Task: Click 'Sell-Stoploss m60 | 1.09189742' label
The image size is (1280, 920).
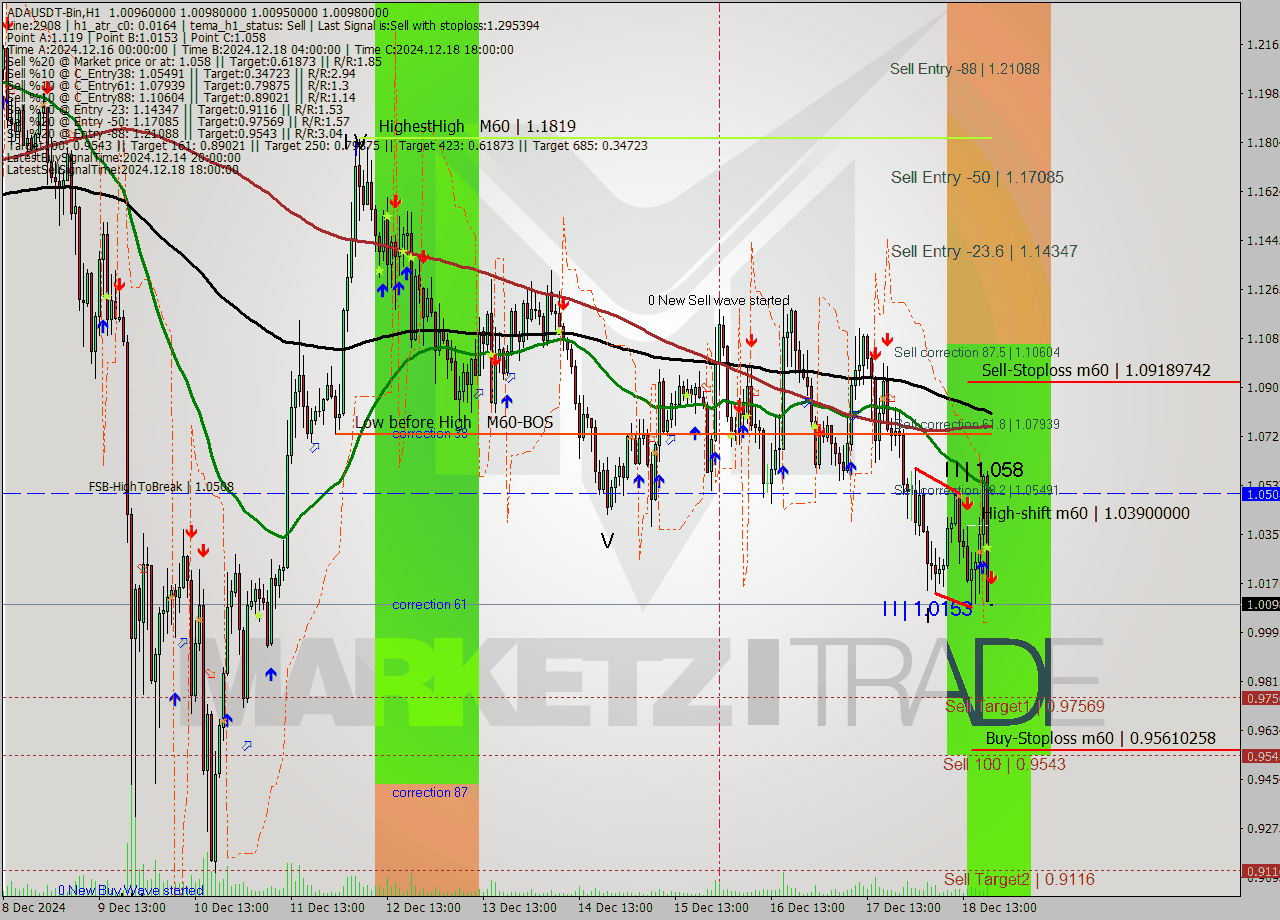Action: [x=1096, y=370]
